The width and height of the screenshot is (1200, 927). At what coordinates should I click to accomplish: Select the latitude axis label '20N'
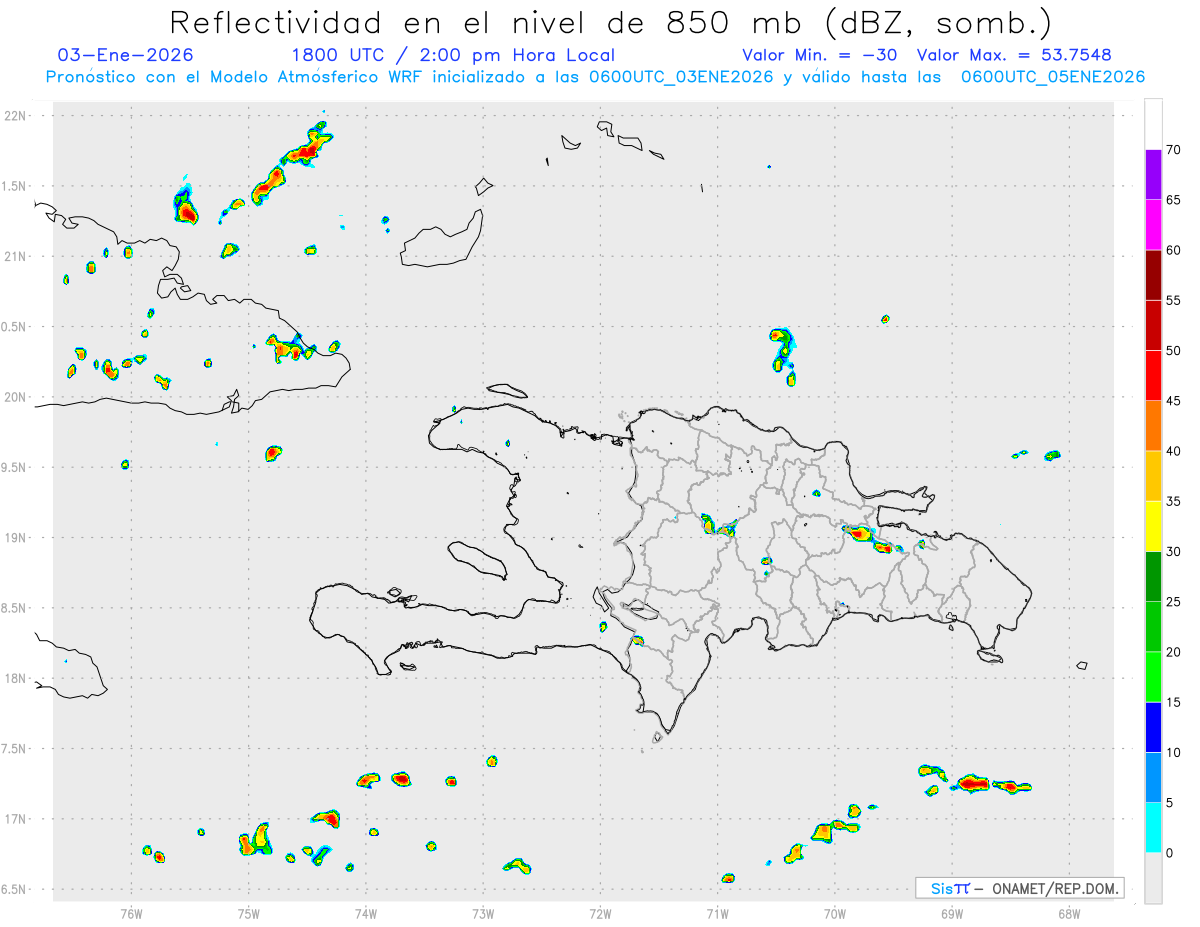[17, 397]
